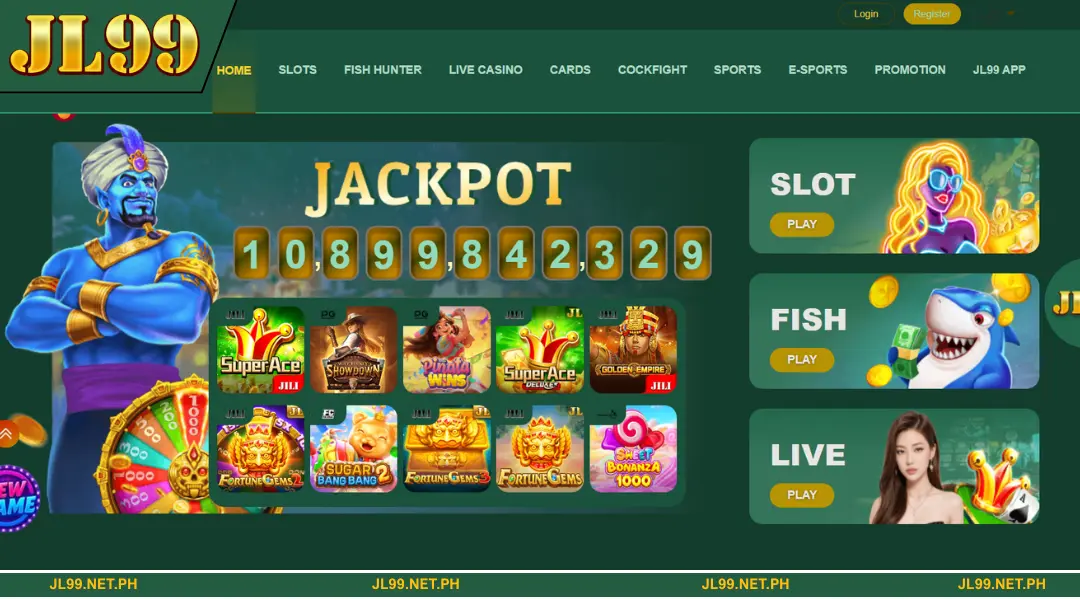Open the Super Ace game tile
The width and height of the screenshot is (1080, 600).
[x=260, y=350]
